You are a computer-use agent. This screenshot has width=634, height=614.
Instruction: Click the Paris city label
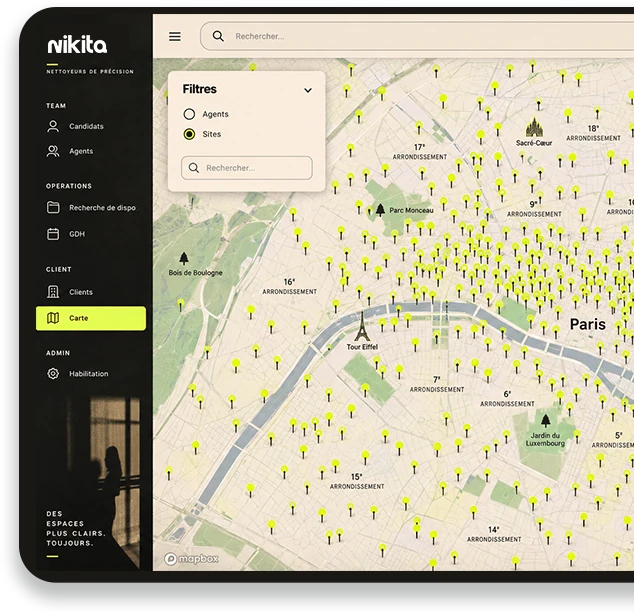point(588,324)
